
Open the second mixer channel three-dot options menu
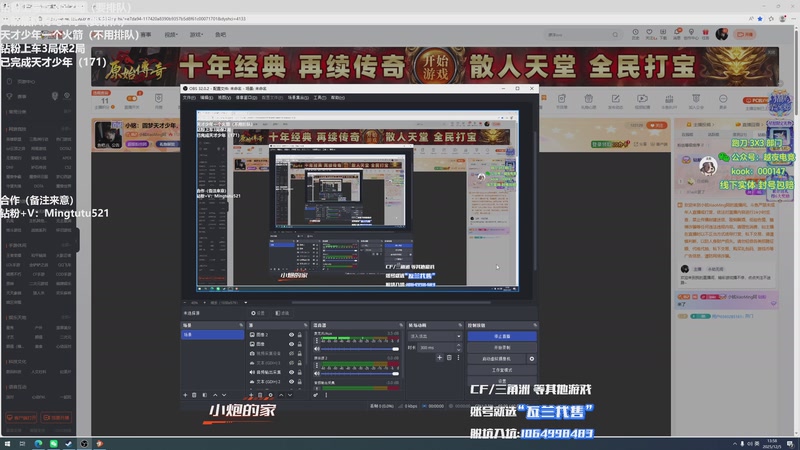click(317, 365)
